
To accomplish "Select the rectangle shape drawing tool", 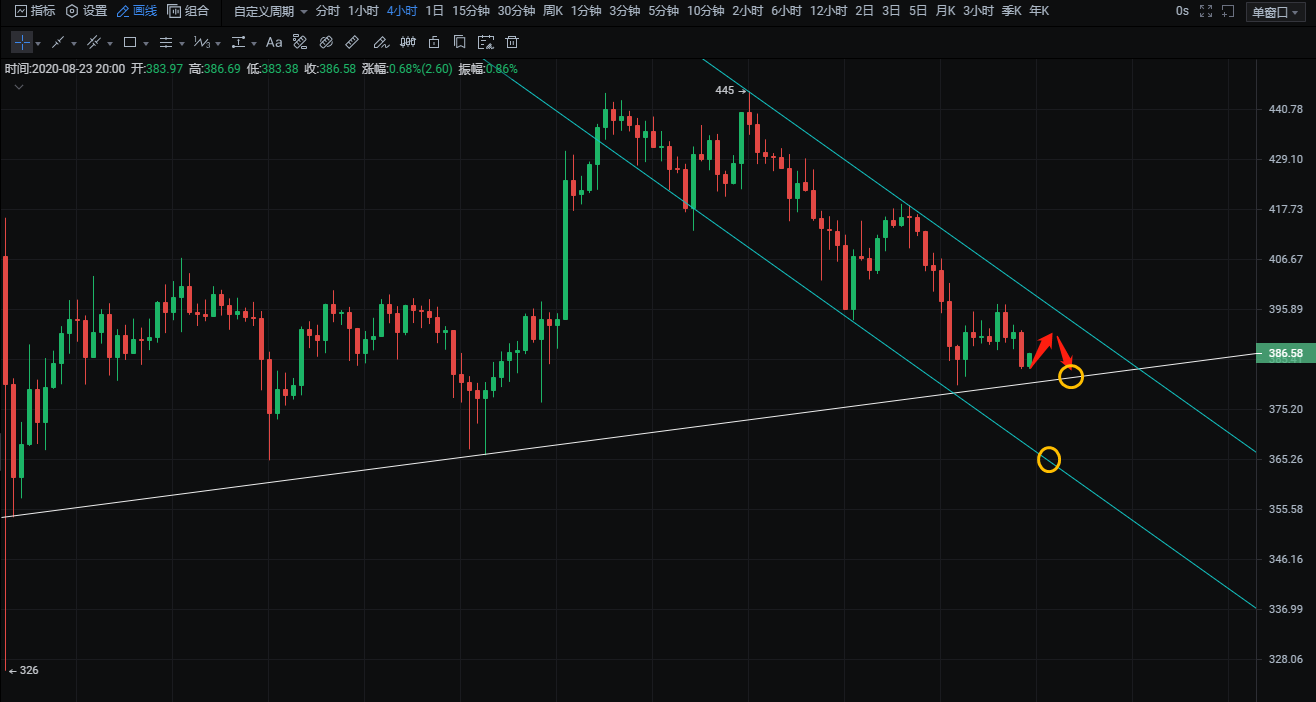I will click(130, 43).
